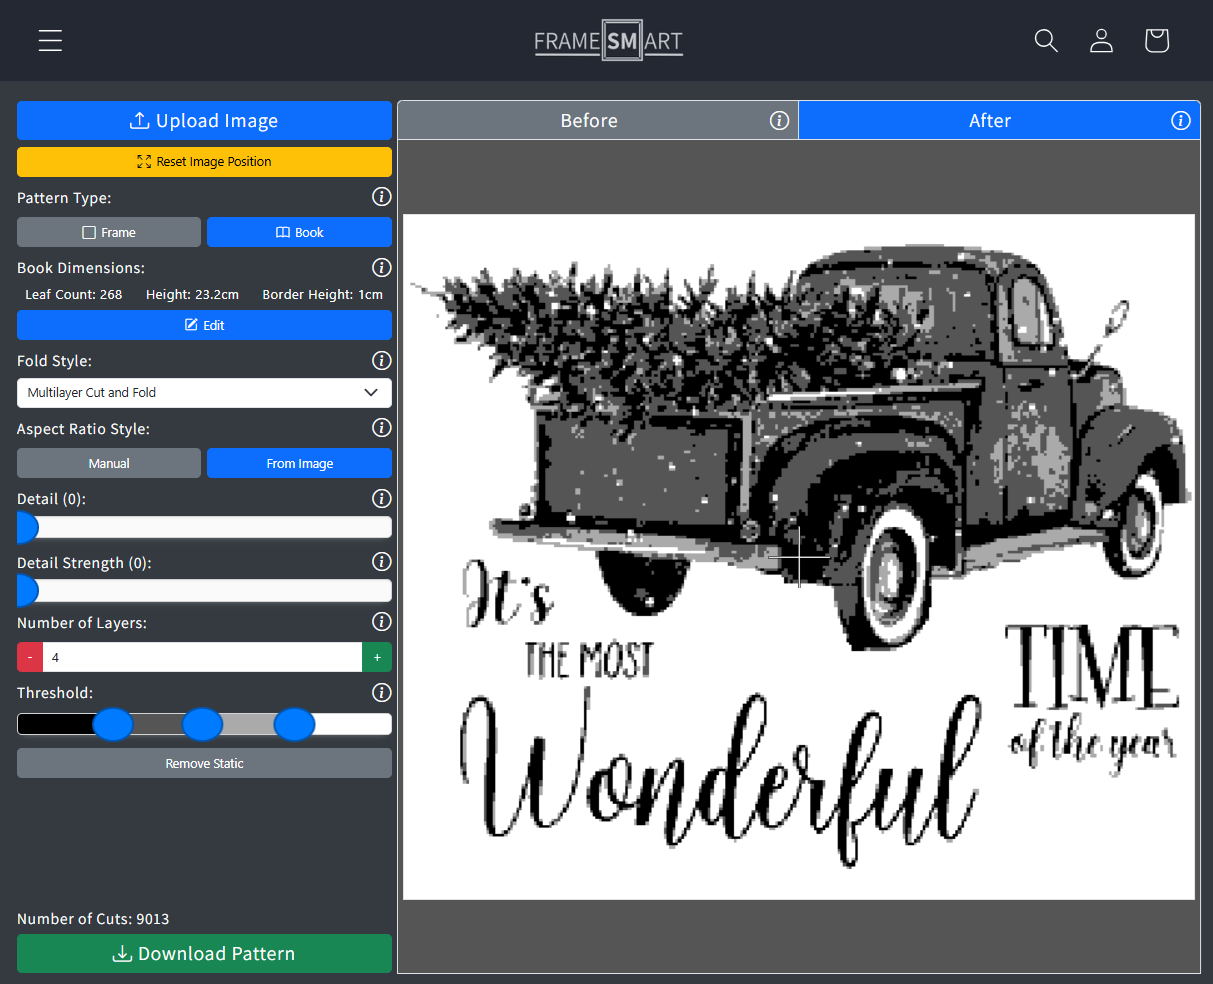Click the Number of Cuts: 9013 text
The height and width of the screenshot is (984, 1213).
(x=93, y=918)
